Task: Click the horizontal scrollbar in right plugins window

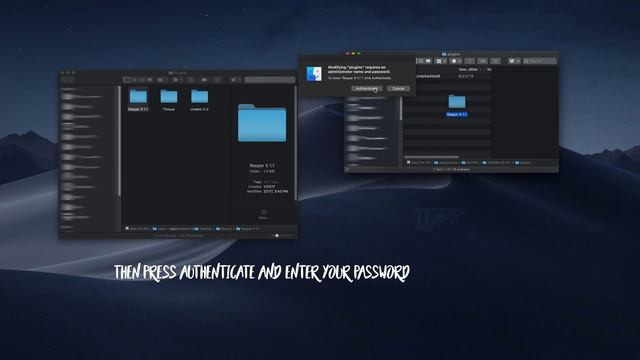Action: click(431, 157)
